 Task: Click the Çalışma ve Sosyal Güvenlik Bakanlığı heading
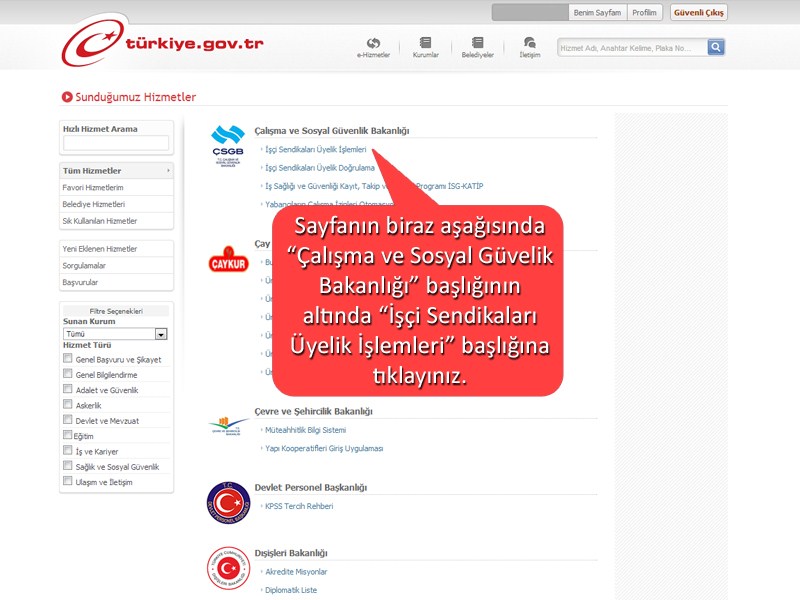coord(332,131)
